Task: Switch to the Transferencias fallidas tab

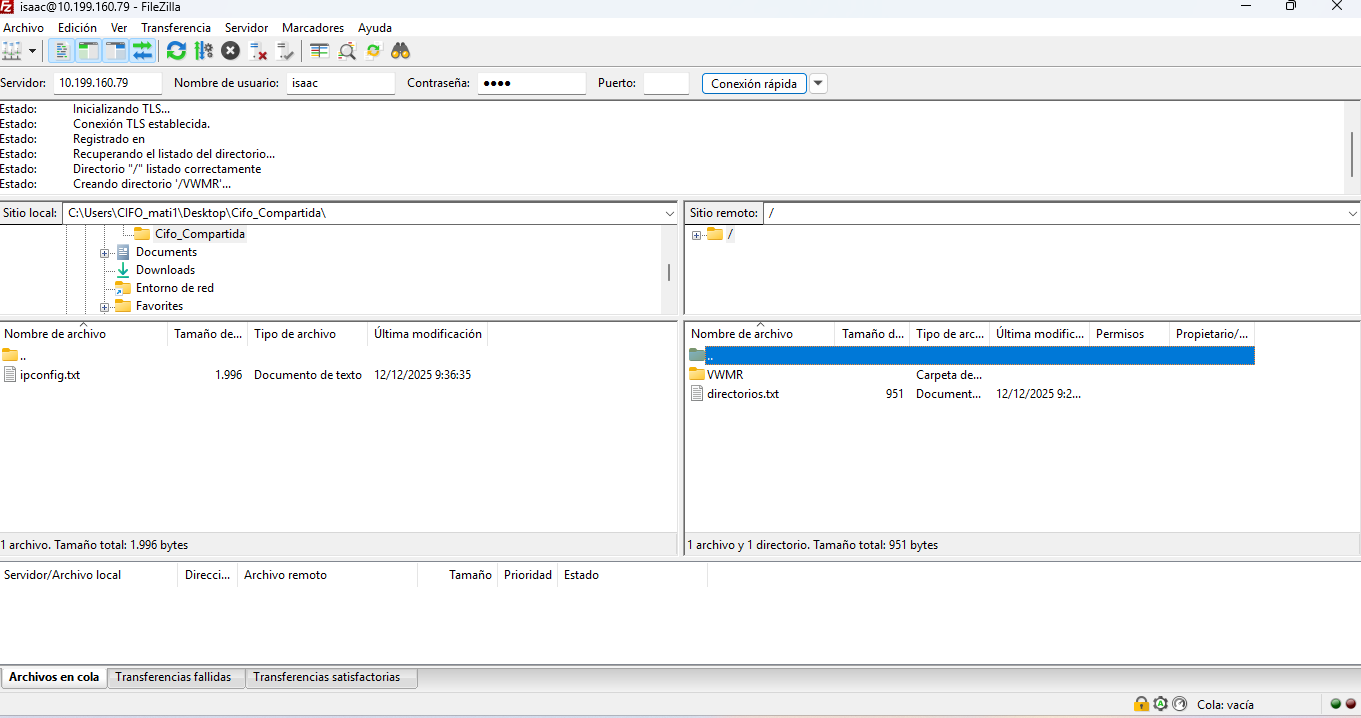Action: tap(175, 677)
